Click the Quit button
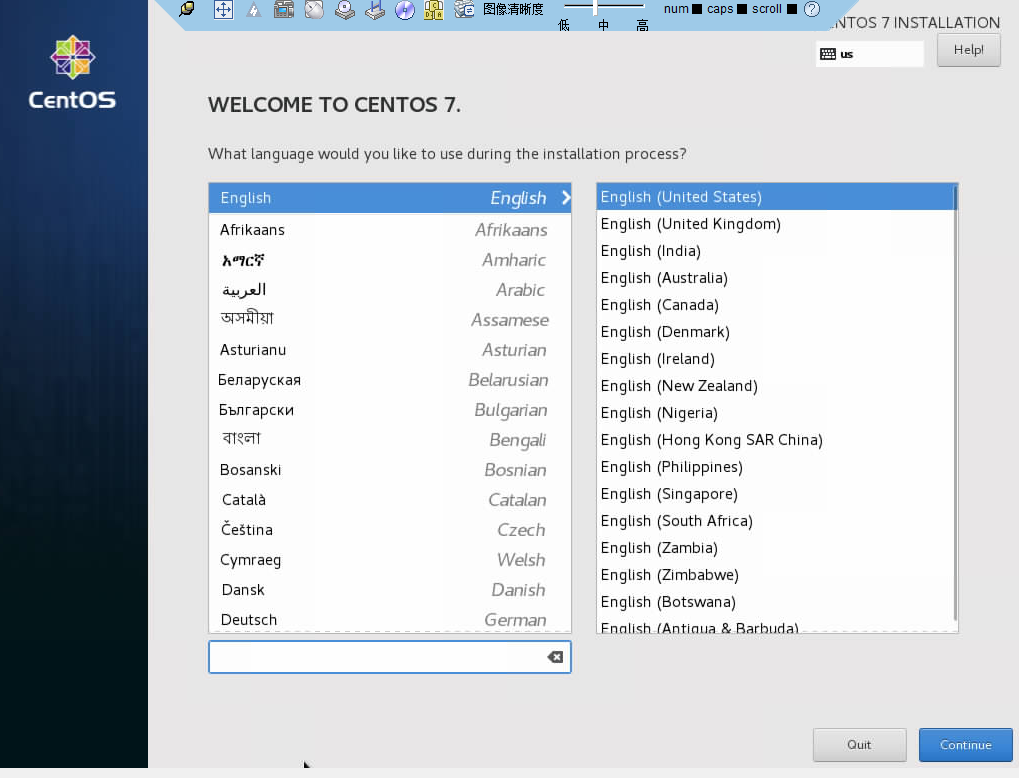 click(859, 745)
